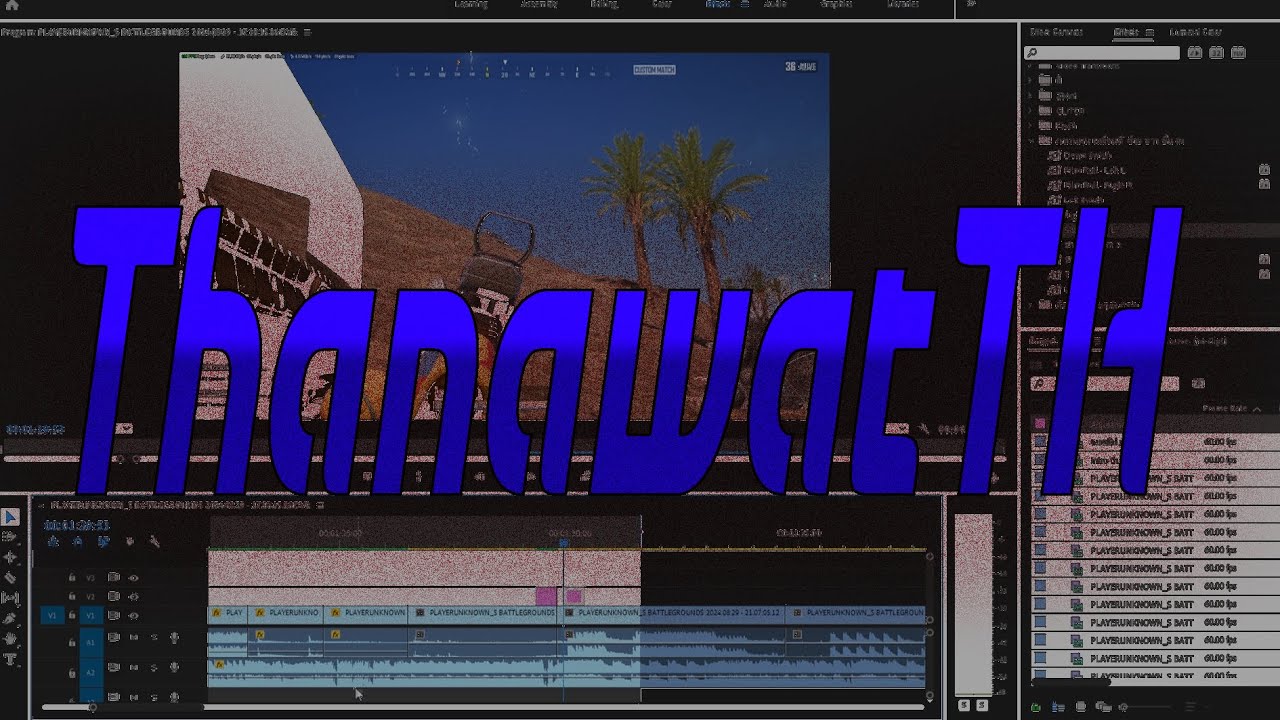Viewport: 1280px width, 720px height.
Task: Switch to the Color workspace tab
Action: (x=662, y=4)
